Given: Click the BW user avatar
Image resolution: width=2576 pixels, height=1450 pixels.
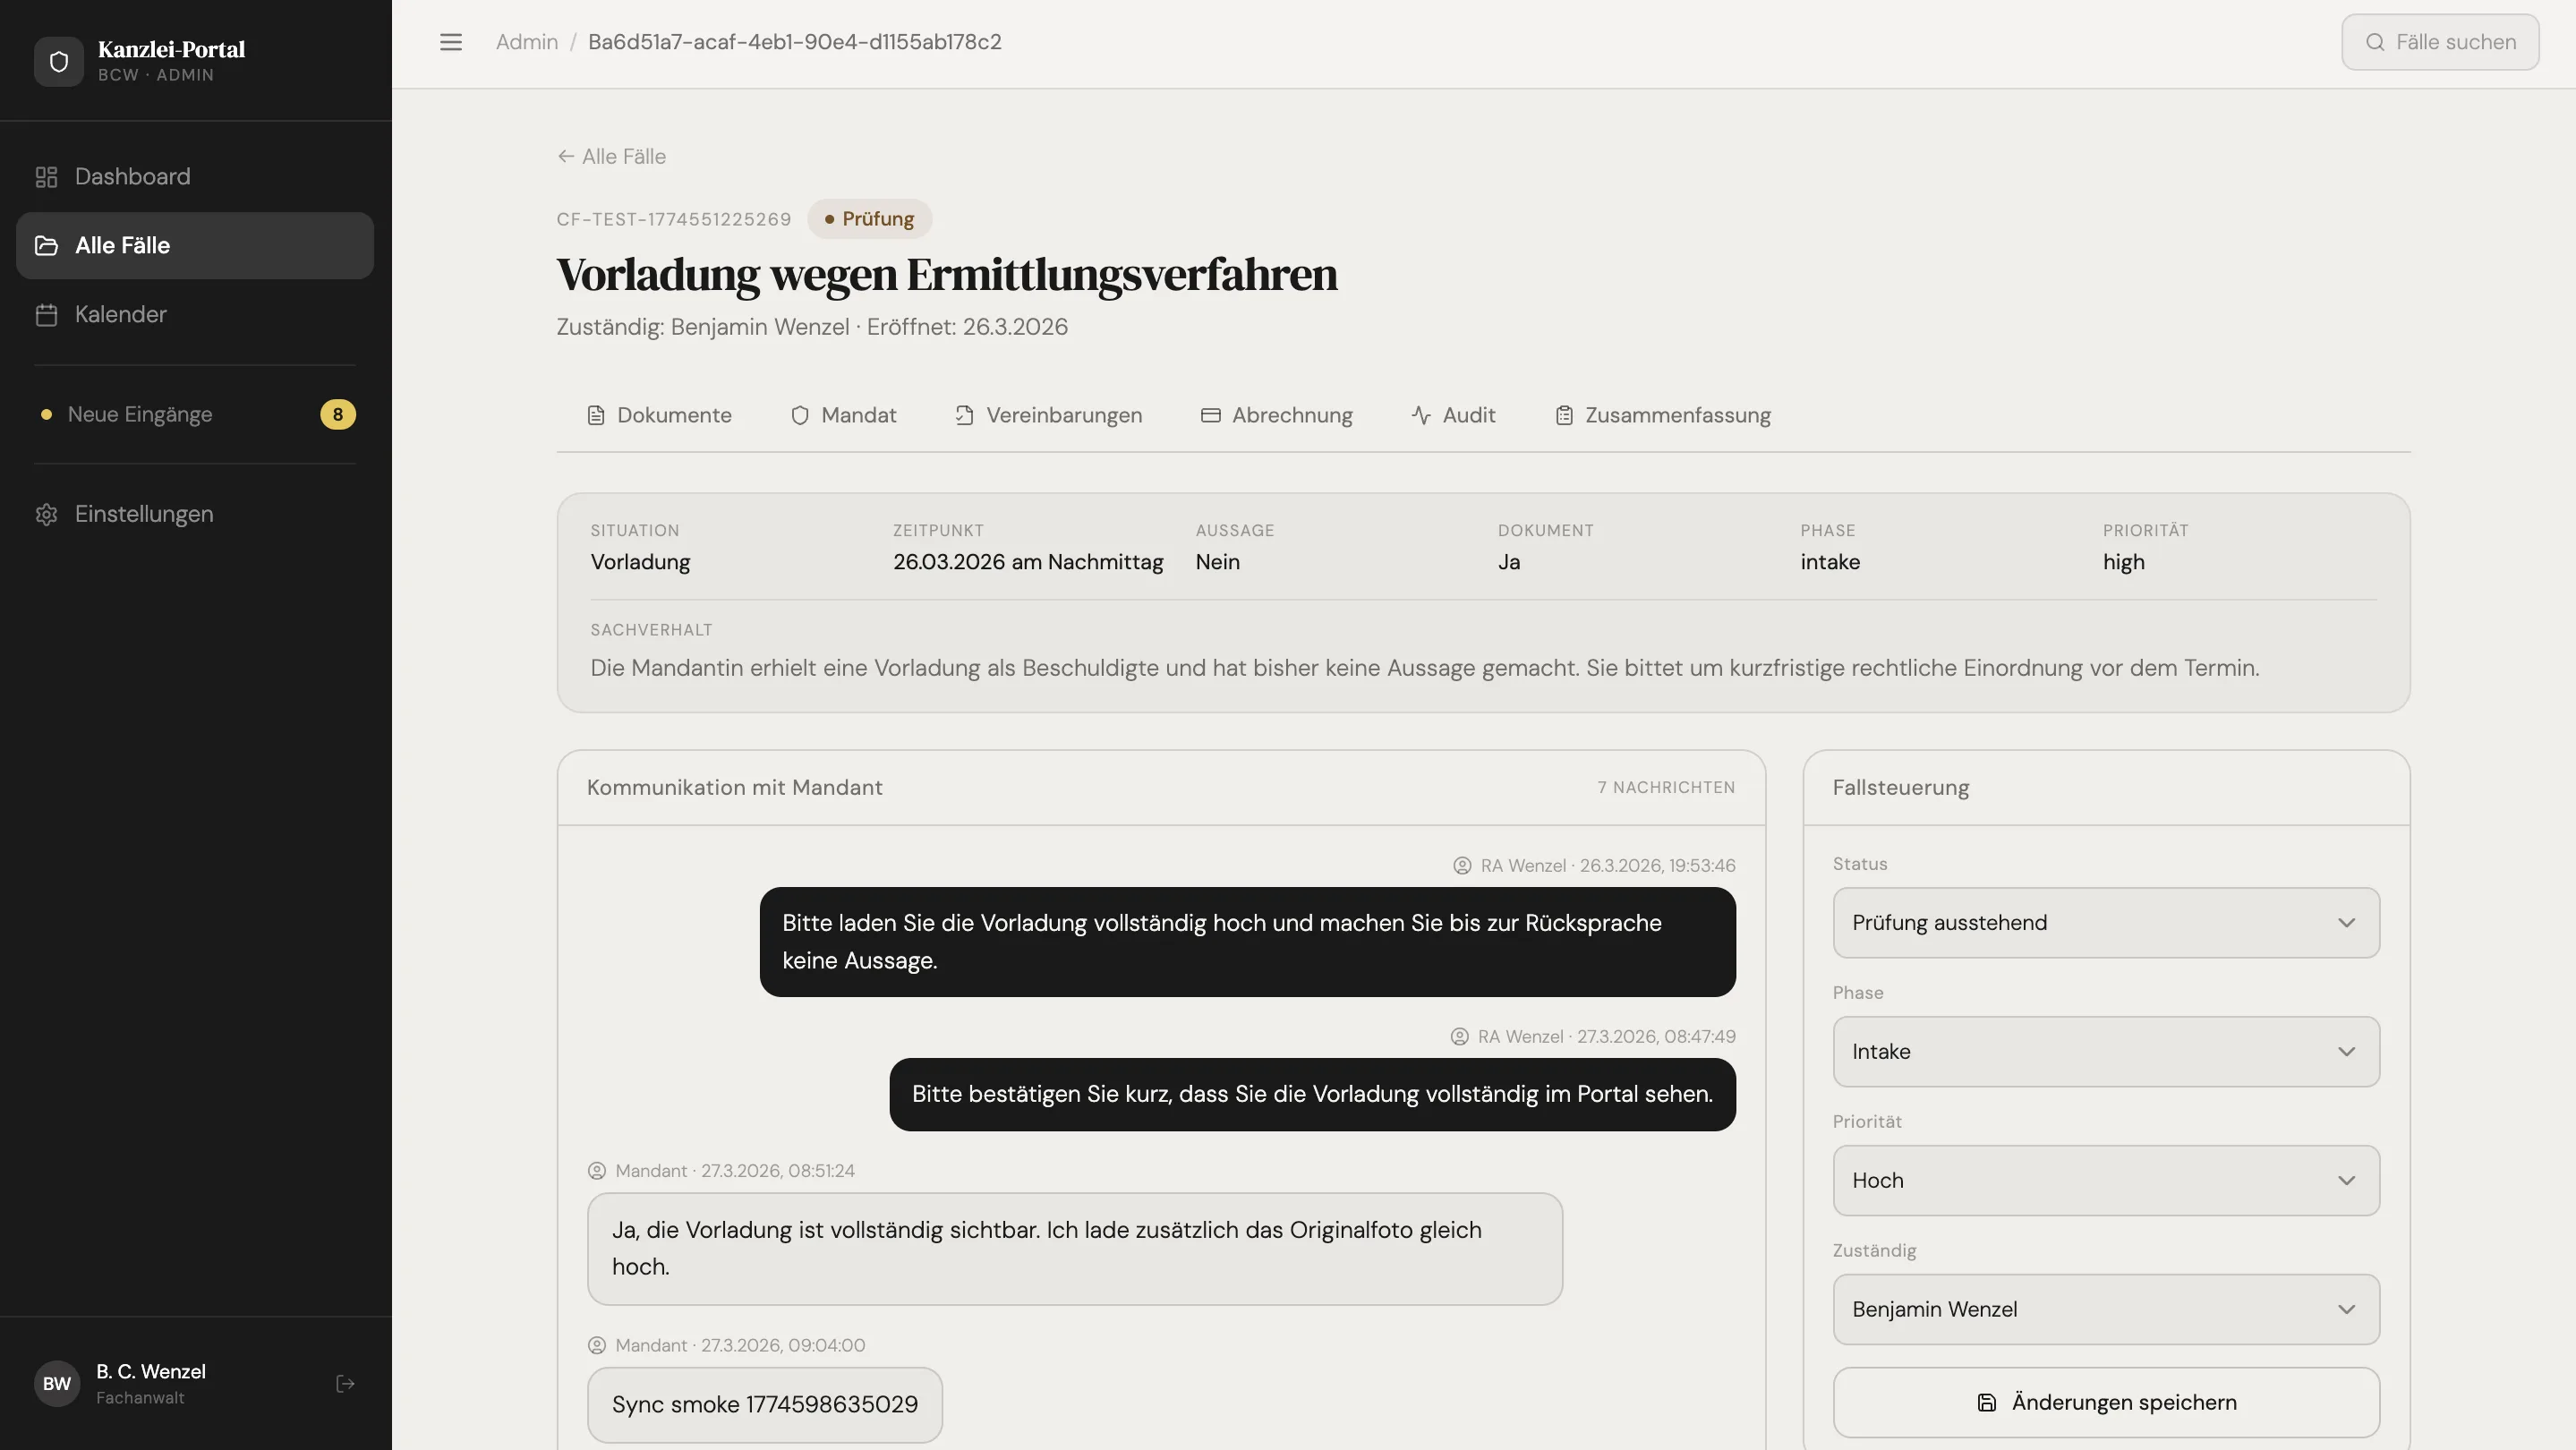Looking at the screenshot, I should [x=57, y=1384].
